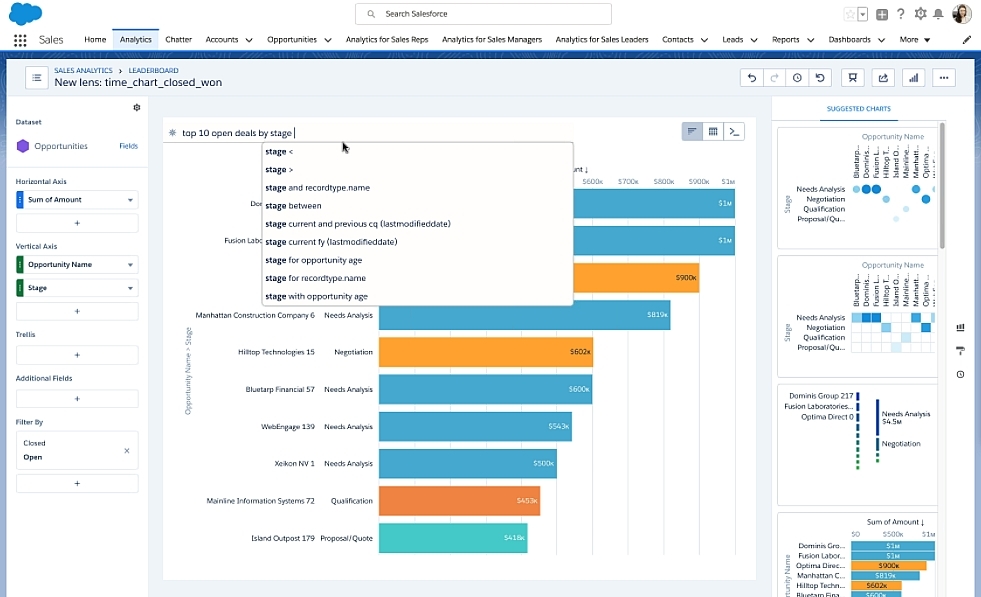Switch to SAQL query mode
981x597 pixels.
pos(734,131)
